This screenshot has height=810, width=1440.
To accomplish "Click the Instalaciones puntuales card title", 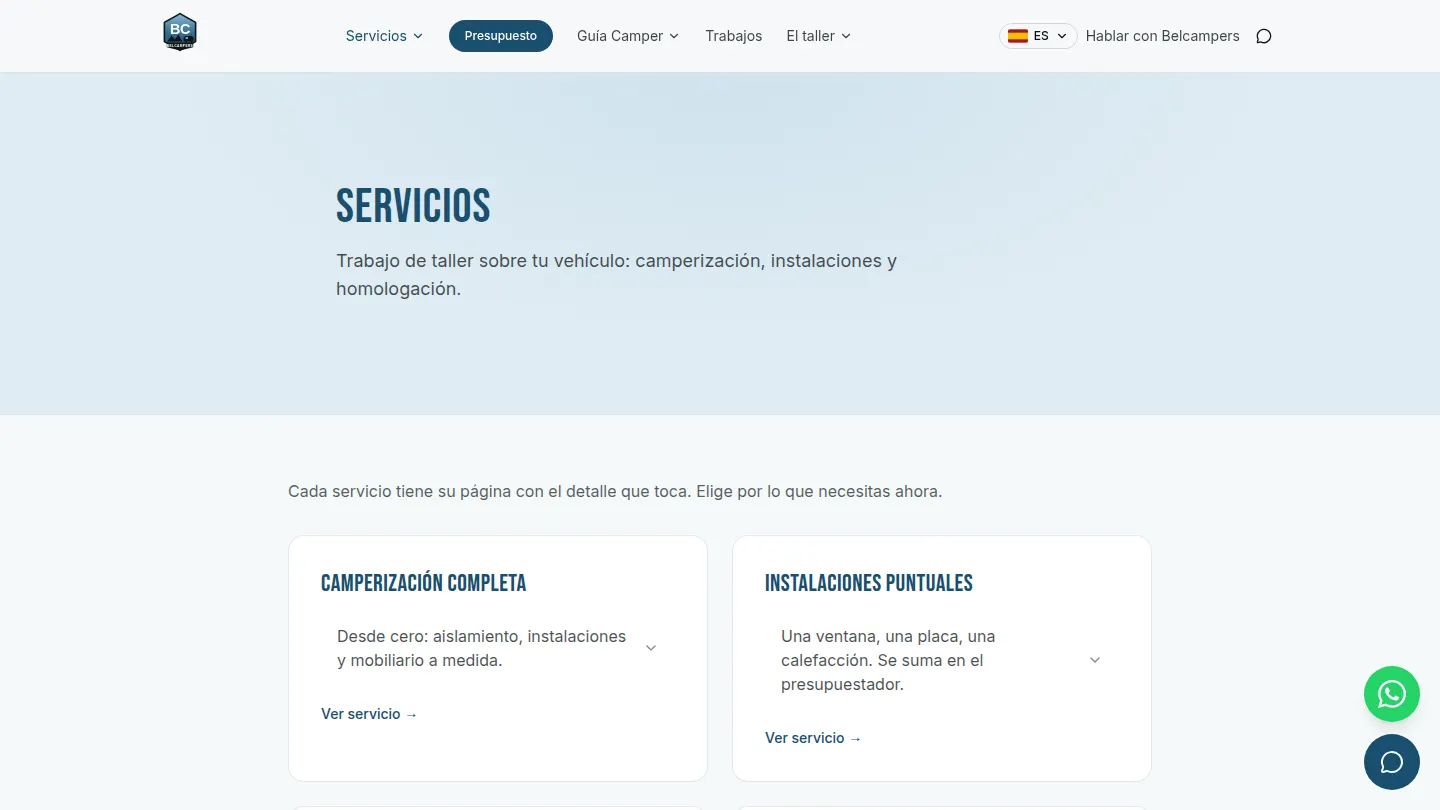I will coord(868,583).
